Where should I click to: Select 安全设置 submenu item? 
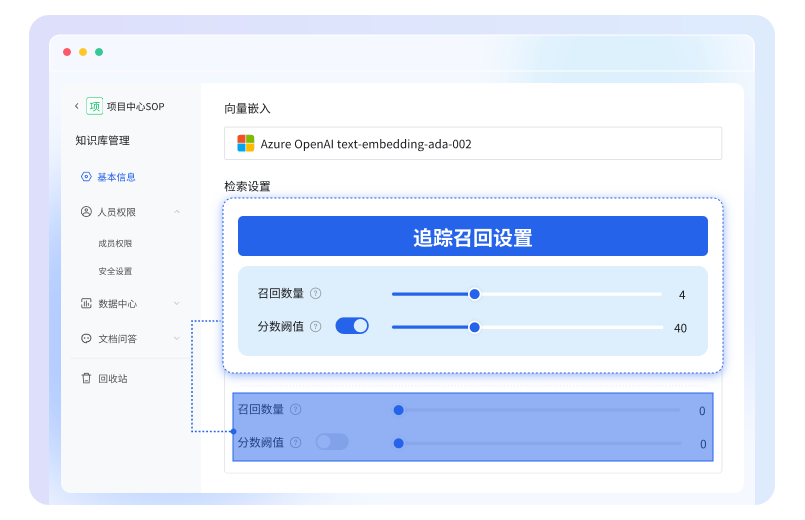(x=115, y=271)
